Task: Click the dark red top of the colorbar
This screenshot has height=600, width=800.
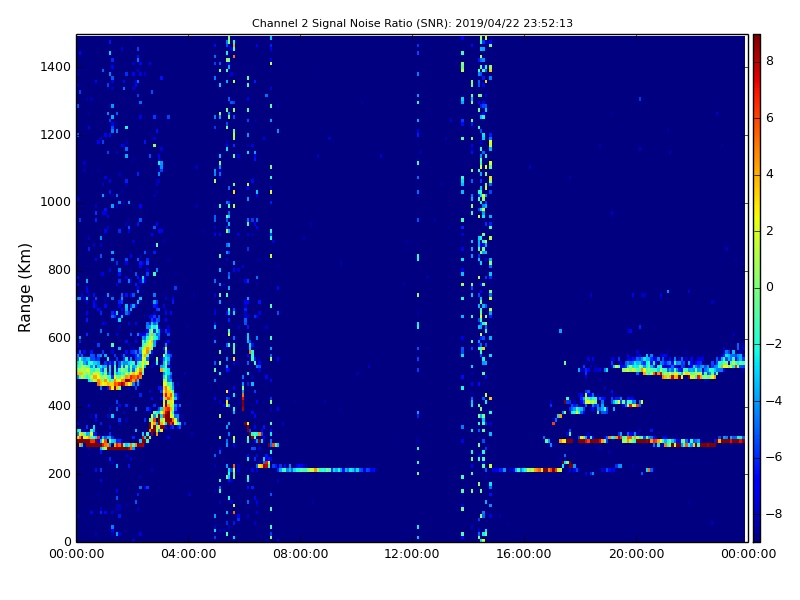Action: pyautogui.click(x=757, y=43)
